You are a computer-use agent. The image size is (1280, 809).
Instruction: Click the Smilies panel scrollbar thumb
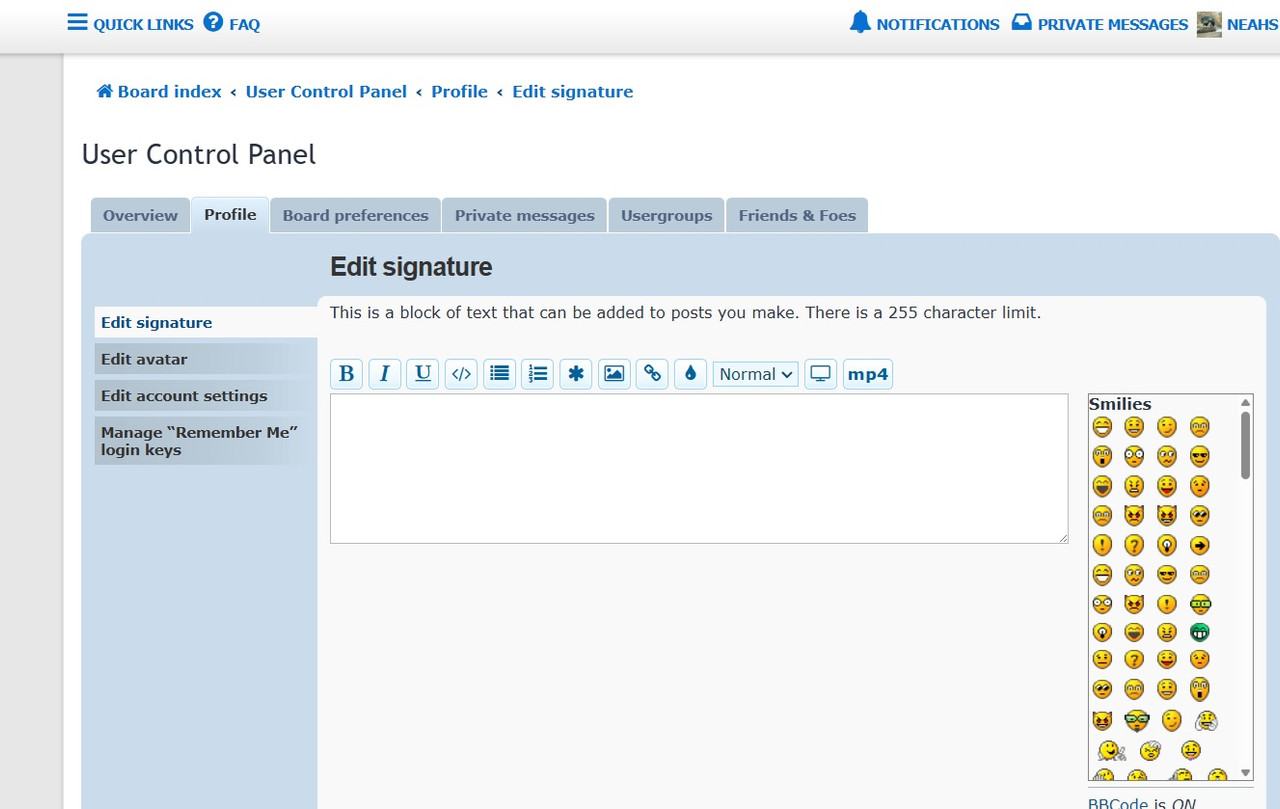1245,445
